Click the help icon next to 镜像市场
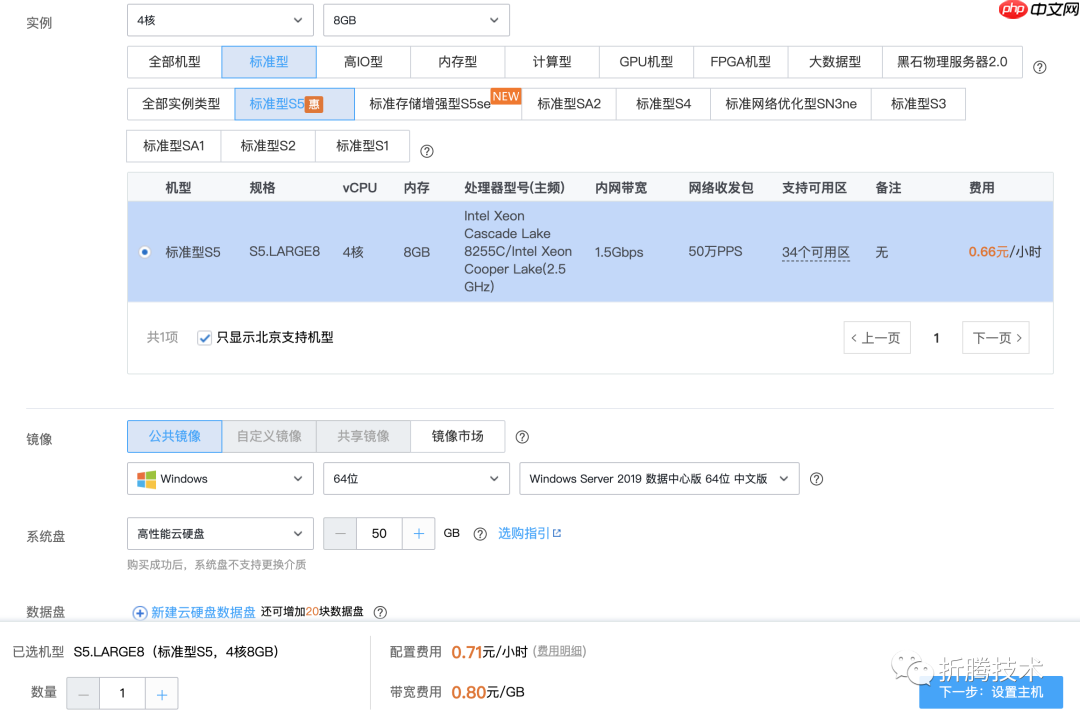This screenshot has height=718, width=1080. [x=522, y=436]
